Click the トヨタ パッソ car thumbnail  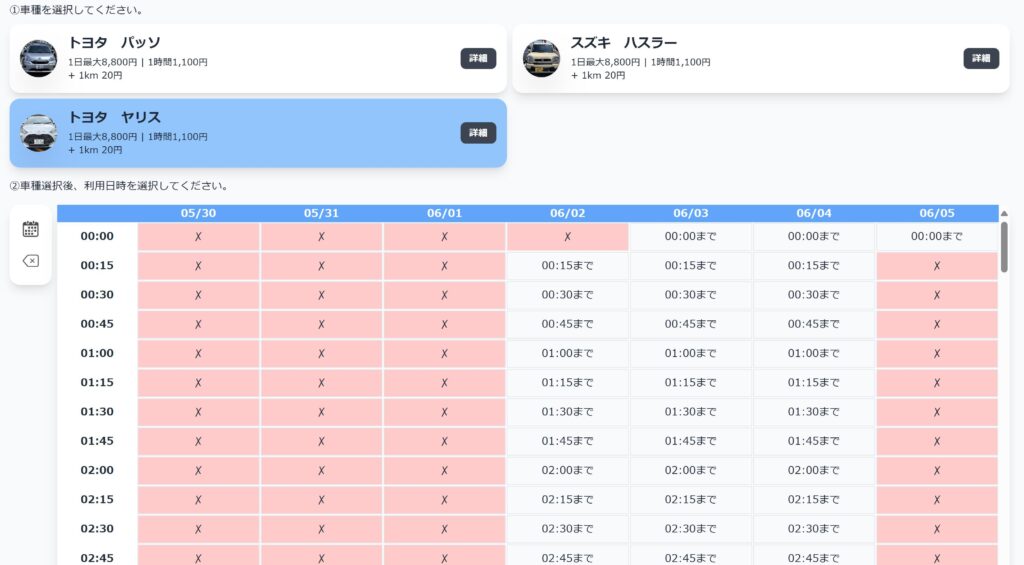click(x=39, y=58)
